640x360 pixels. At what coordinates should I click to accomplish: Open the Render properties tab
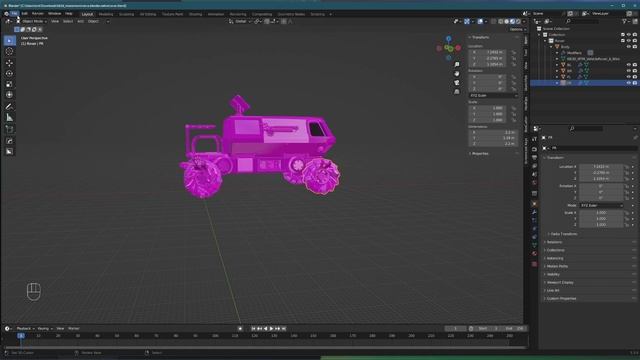pyautogui.click(x=534, y=149)
